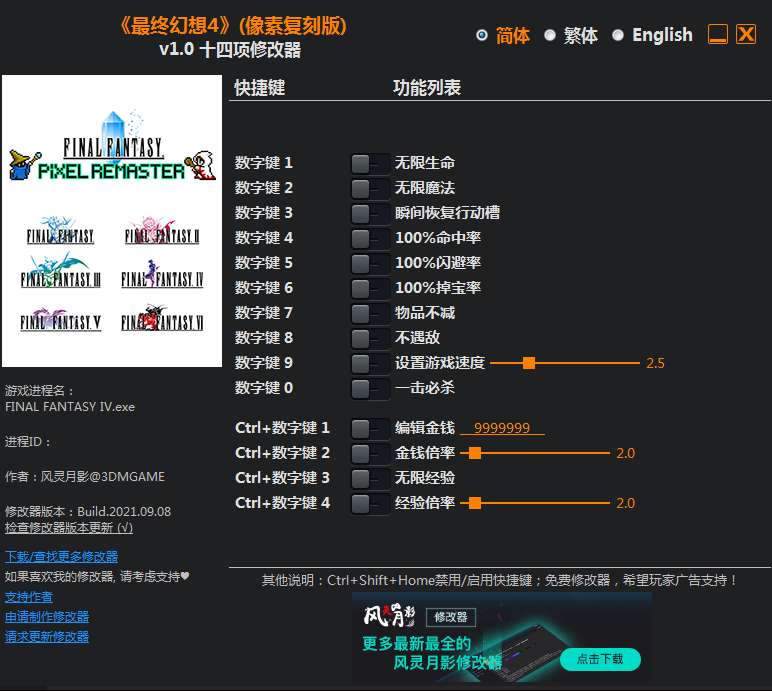Select English language radio button
The height and width of the screenshot is (691, 772).
pyautogui.click(x=618, y=35)
